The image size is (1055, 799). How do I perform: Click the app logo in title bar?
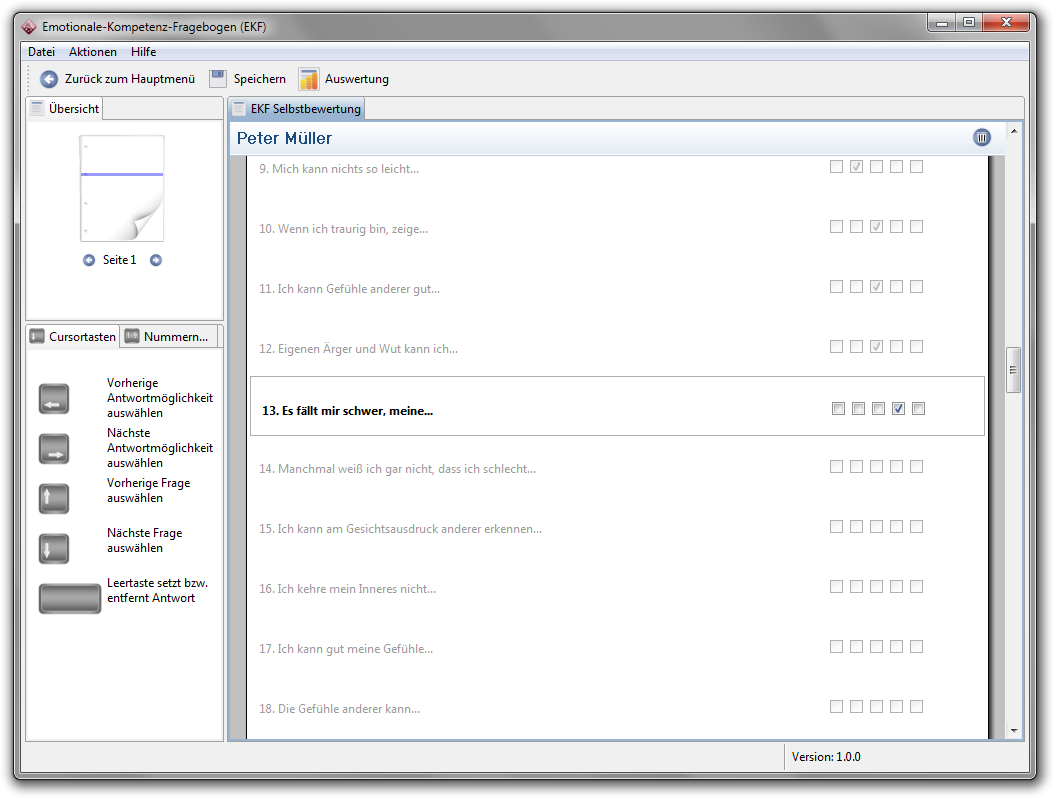(29, 27)
